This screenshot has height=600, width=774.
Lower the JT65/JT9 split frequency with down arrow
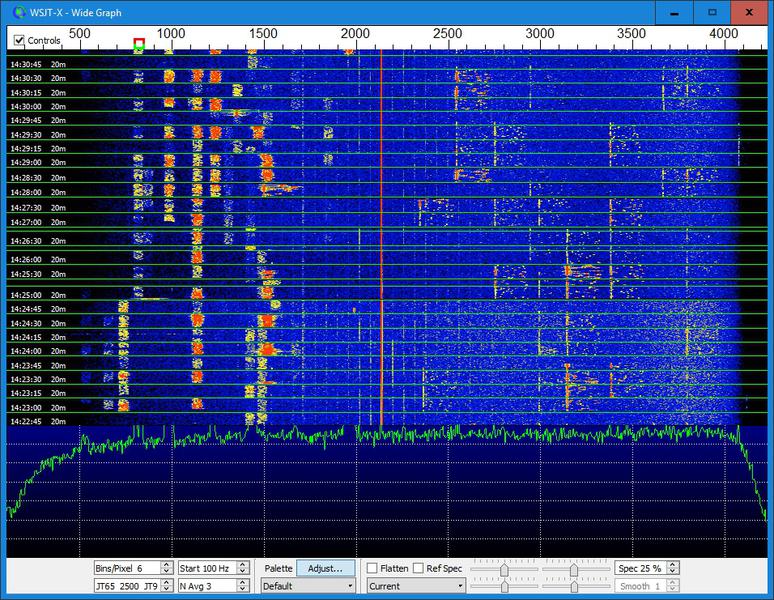pyautogui.click(x=166, y=590)
